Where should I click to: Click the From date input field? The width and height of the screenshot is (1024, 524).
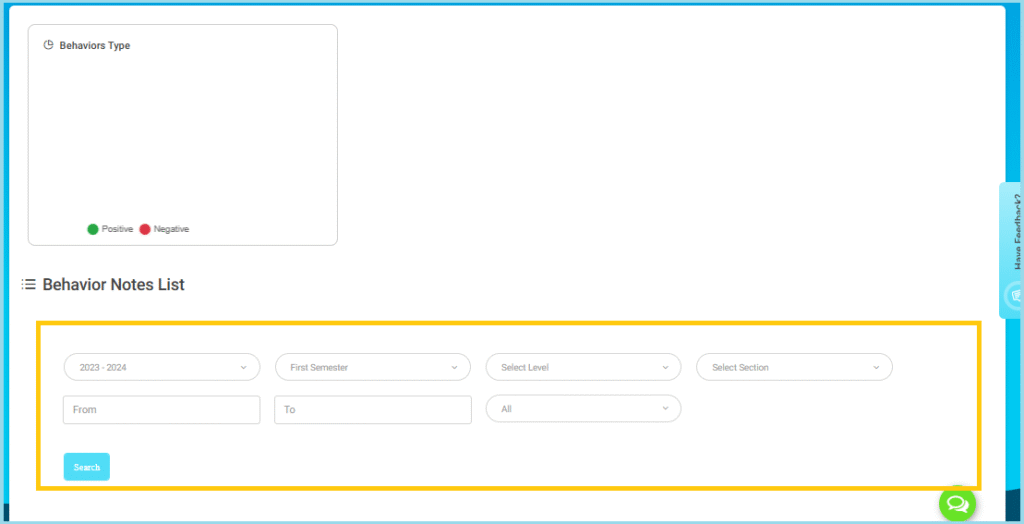pos(162,409)
